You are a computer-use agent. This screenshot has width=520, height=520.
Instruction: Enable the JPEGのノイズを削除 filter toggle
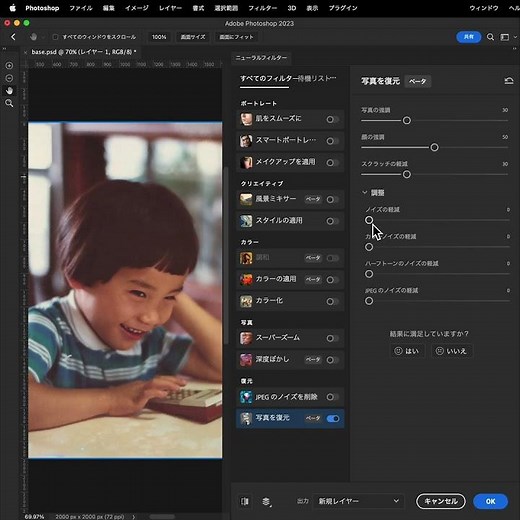(333, 397)
